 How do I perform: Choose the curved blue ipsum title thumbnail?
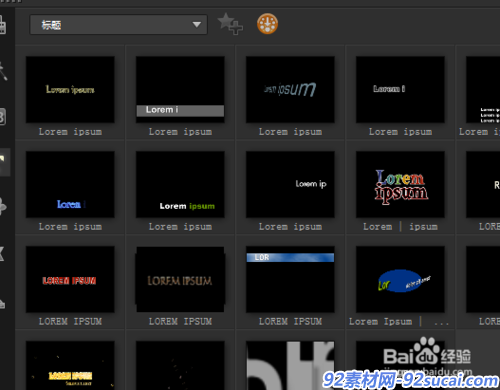(x=290, y=89)
